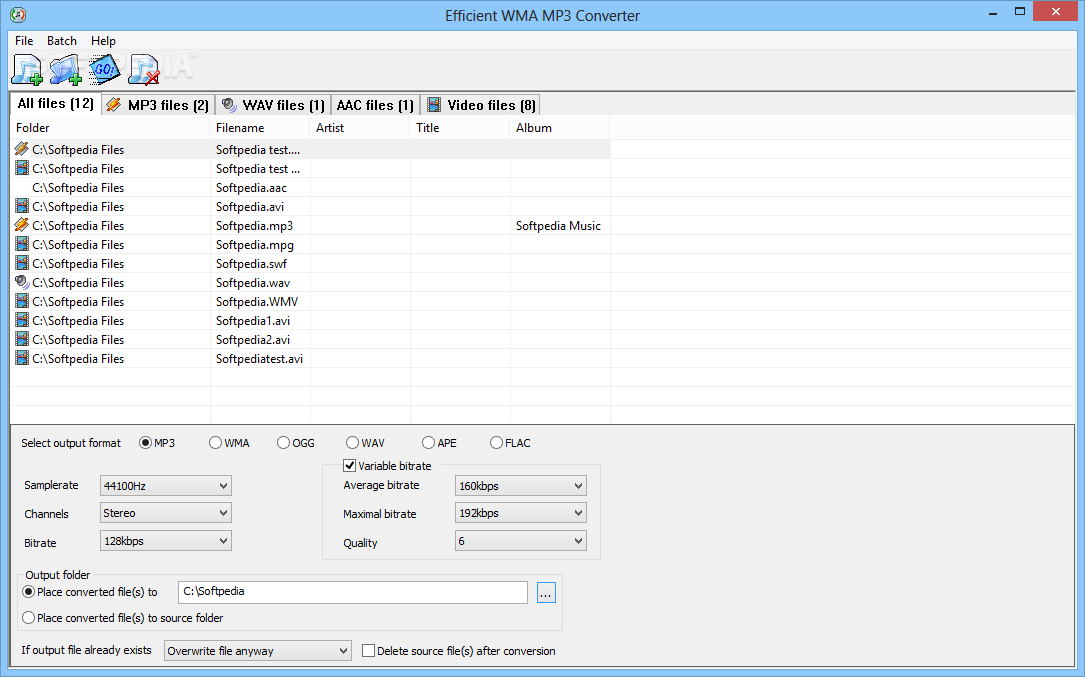Screen dimensions: 1085x677
Task: Open the Average bitrate dropdown
Action: coord(520,486)
